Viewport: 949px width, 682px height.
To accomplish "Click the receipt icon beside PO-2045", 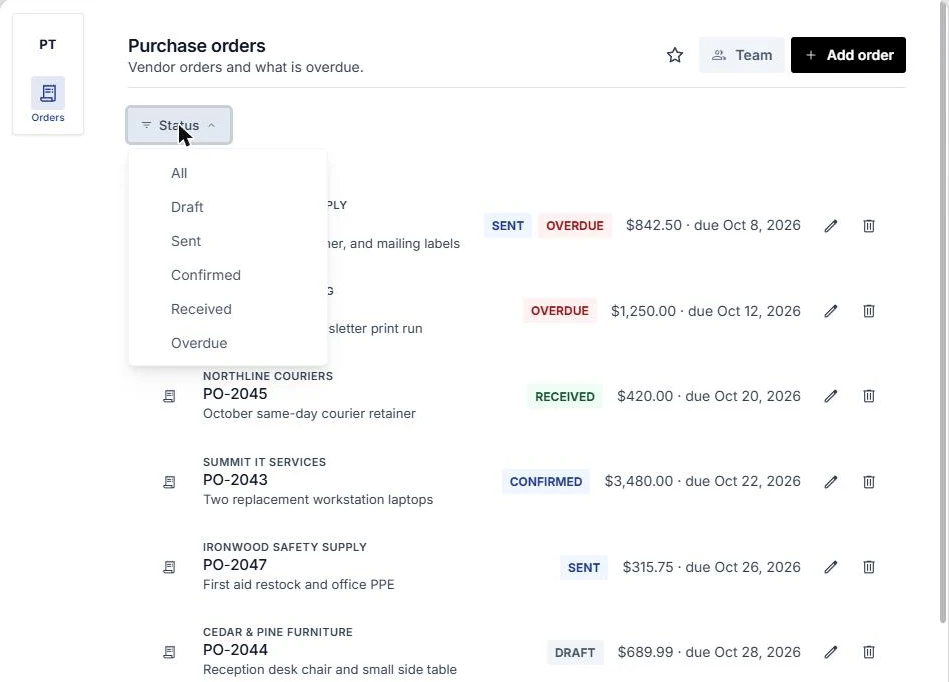I will tap(169, 396).
